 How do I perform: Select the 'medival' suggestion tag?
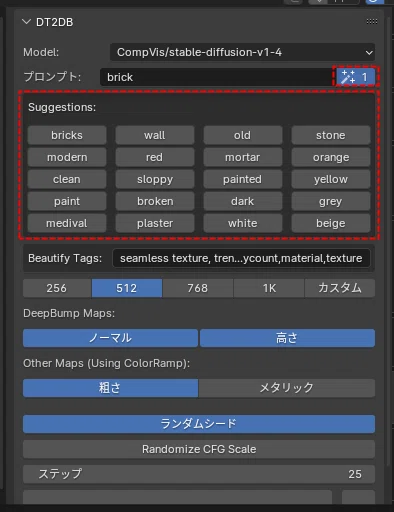click(67, 223)
